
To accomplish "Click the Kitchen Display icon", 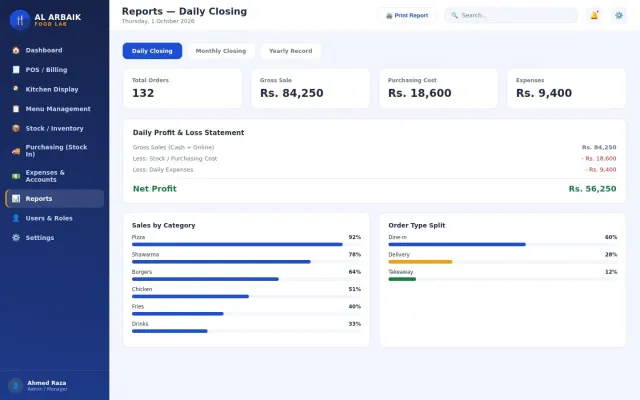I will coord(16,89).
